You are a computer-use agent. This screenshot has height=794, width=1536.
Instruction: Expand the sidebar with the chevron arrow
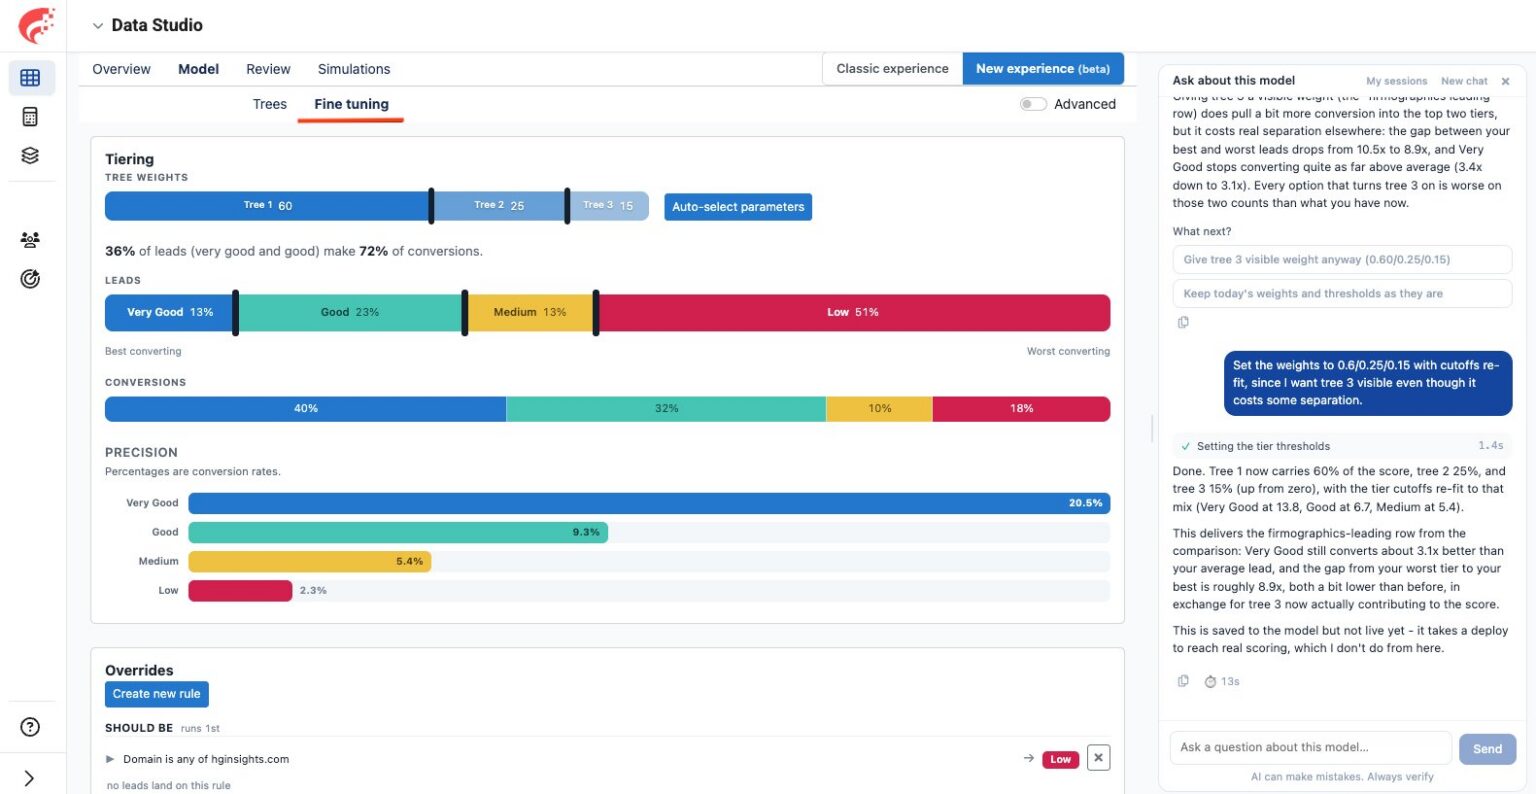pos(28,778)
